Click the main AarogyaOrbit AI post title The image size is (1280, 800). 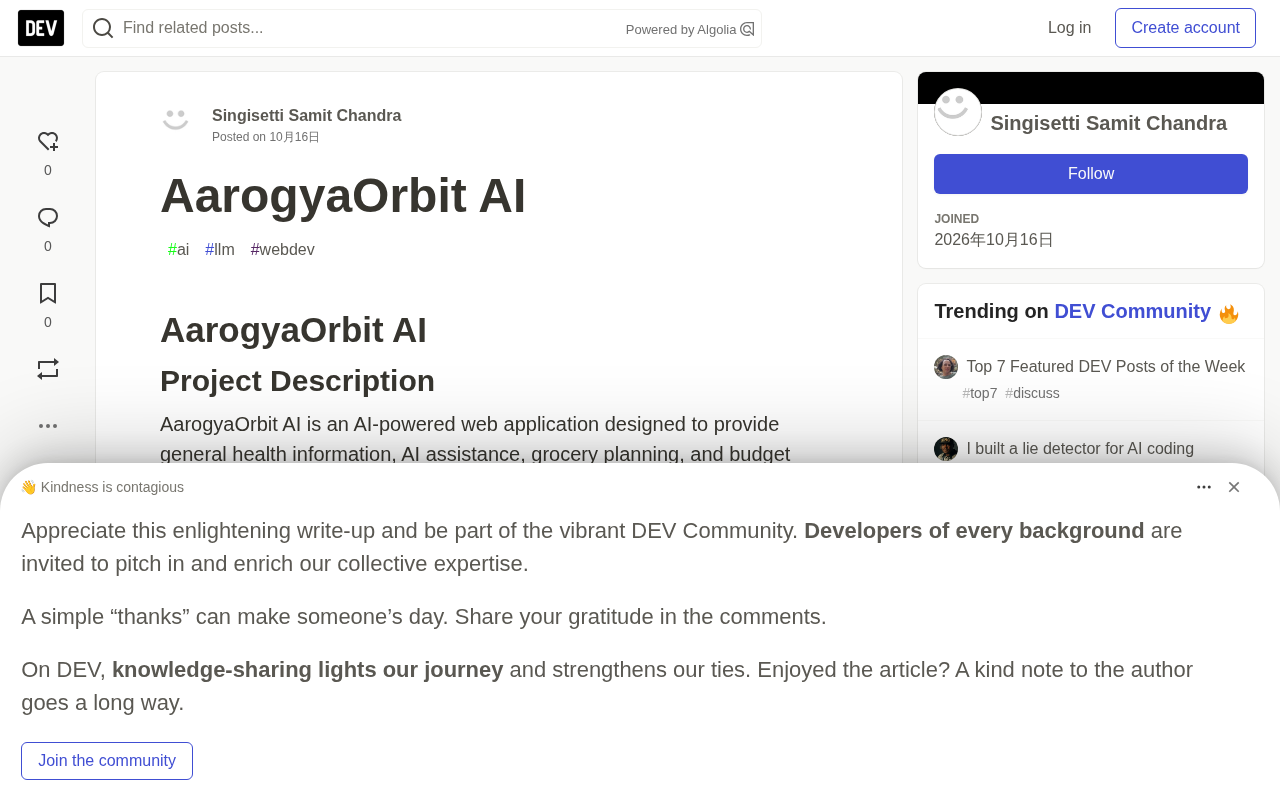343,195
